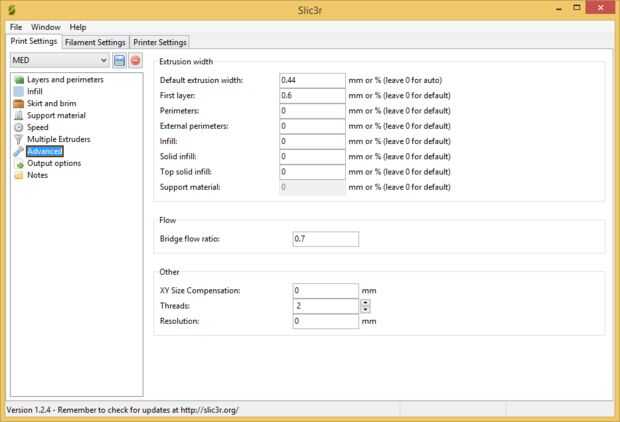Close the Slic3r window

pos(600,8)
